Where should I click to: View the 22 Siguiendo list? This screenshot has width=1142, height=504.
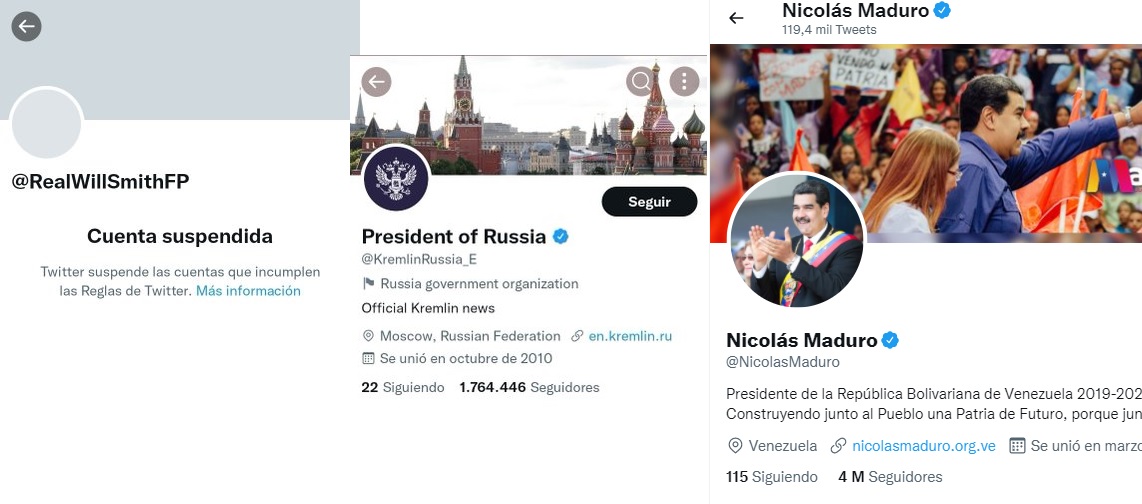(x=402, y=387)
